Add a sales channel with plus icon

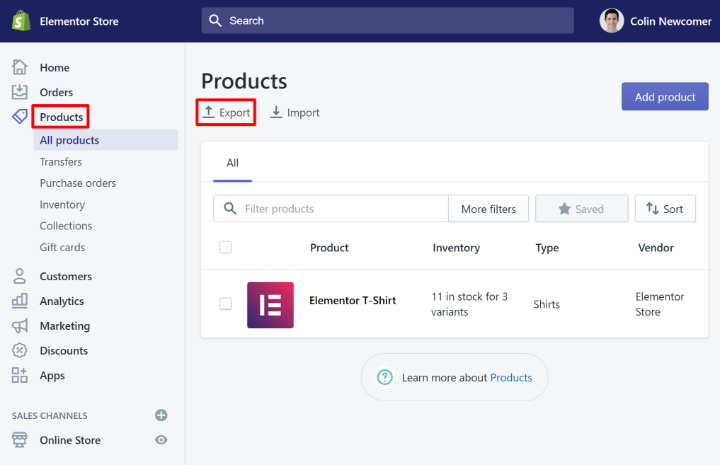[161, 415]
